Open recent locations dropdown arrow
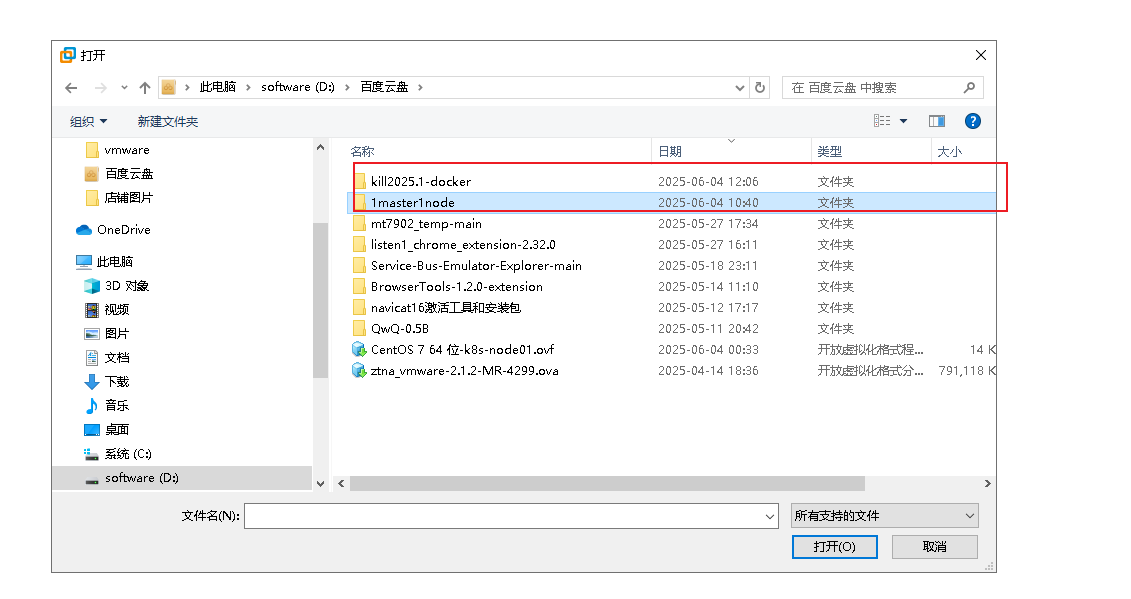 (124, 88)
